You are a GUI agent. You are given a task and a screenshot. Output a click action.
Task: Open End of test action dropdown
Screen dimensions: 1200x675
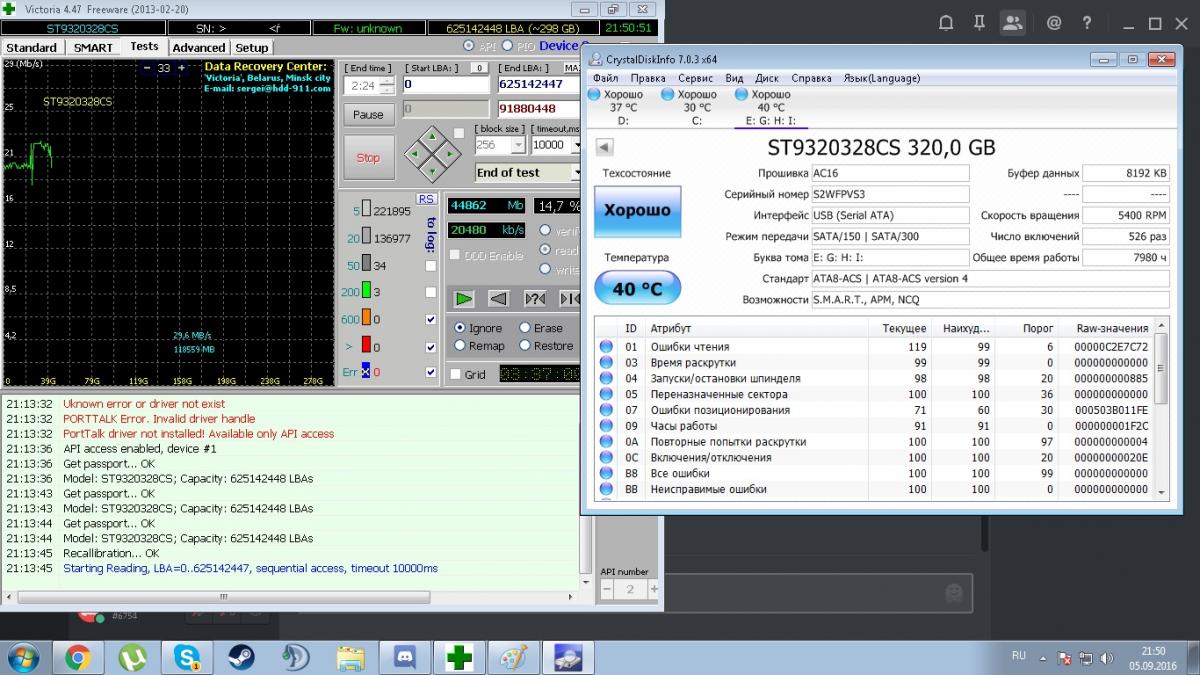coord(576,172)
